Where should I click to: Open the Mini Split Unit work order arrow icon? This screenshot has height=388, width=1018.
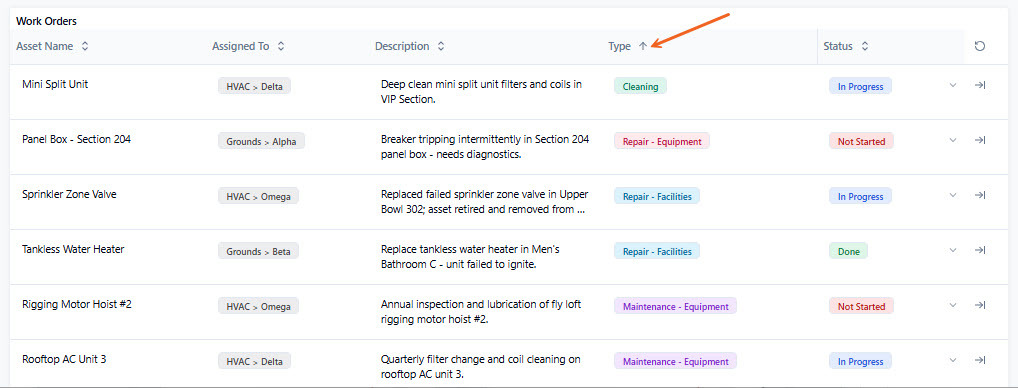[980, 85]
